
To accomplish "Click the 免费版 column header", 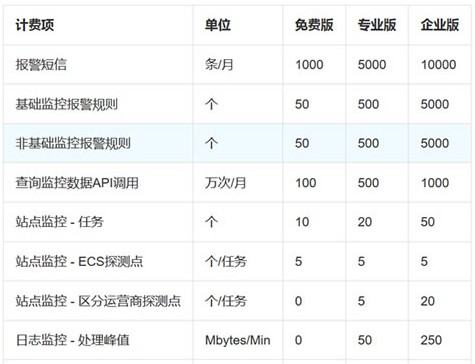I will click(314, 25).
